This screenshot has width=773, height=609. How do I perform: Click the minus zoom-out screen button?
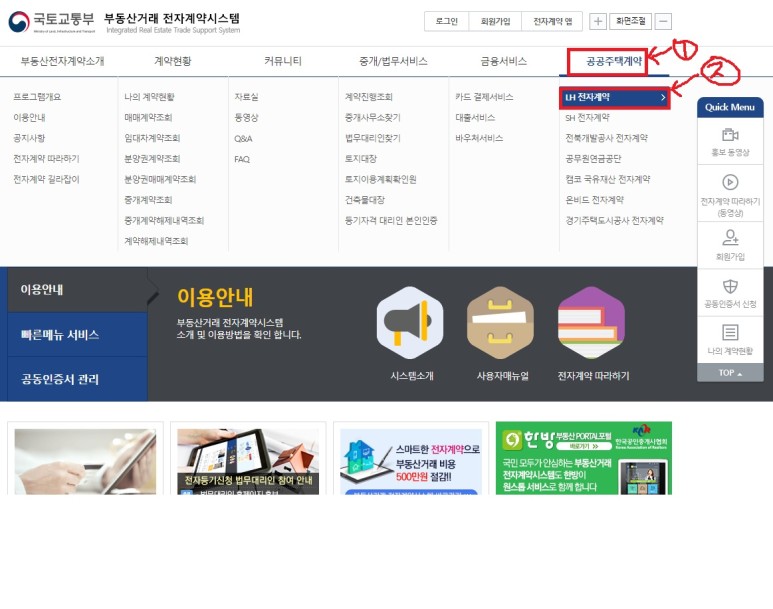tap(664, 21)
